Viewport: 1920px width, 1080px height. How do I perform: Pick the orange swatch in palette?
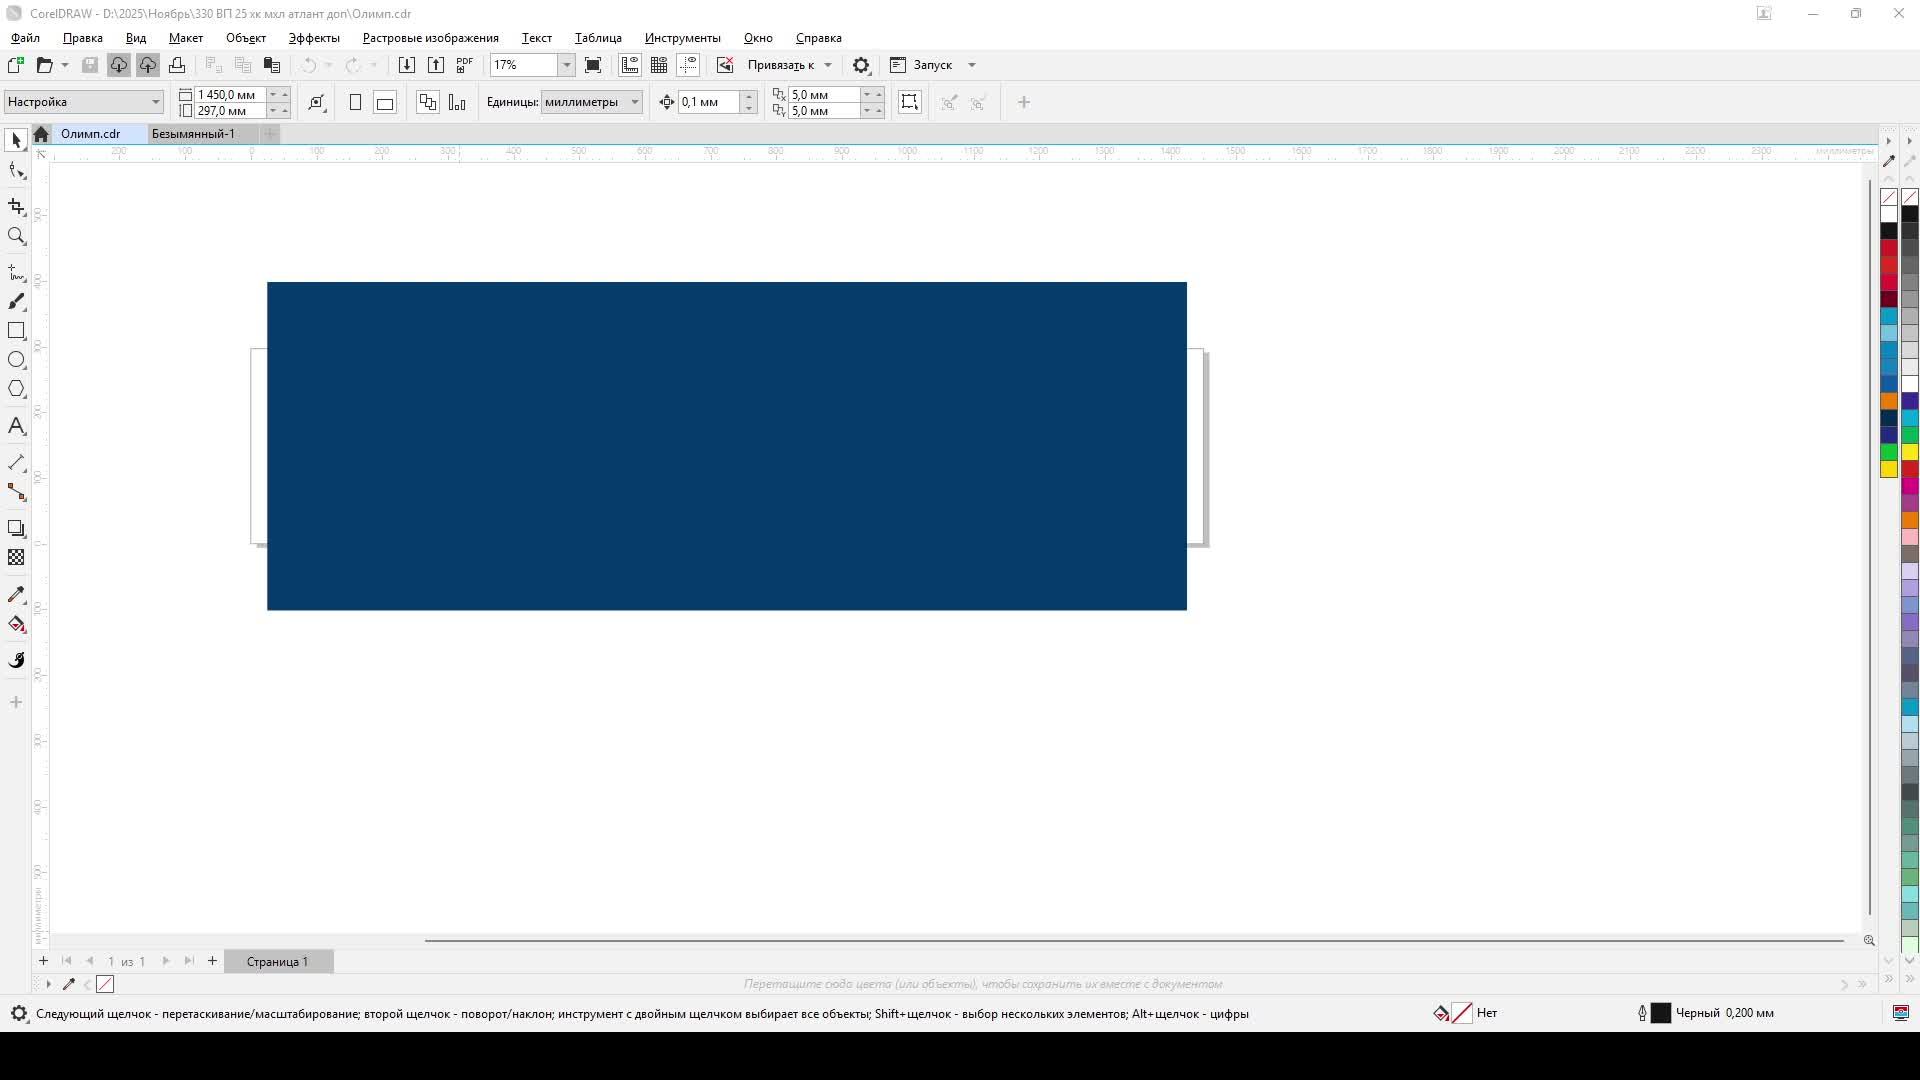tap(1889, 400)
